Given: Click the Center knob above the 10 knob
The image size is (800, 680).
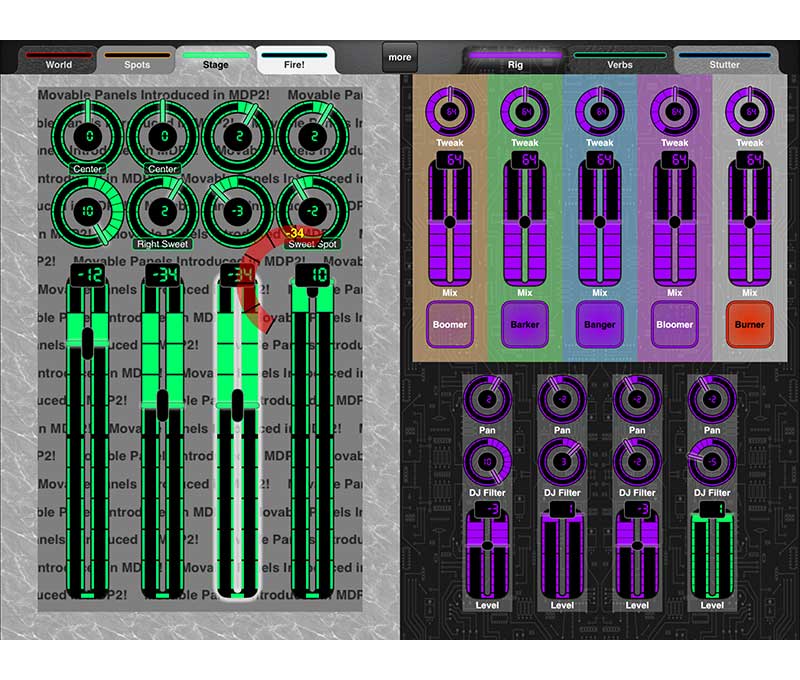Looking at the screenshot, I should 88,136.
